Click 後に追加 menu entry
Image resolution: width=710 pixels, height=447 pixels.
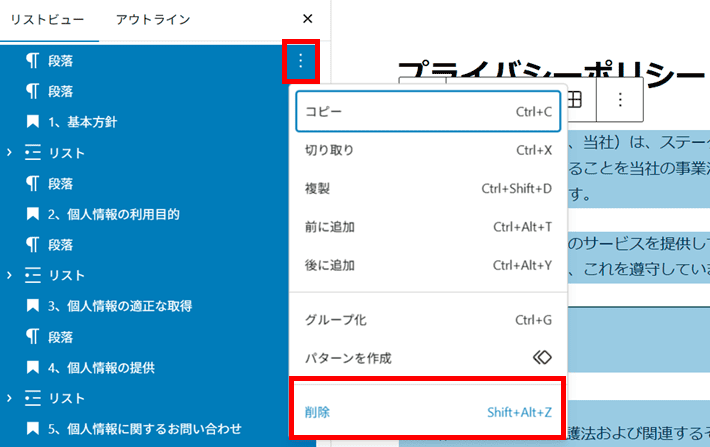click(x=428, y=265)
